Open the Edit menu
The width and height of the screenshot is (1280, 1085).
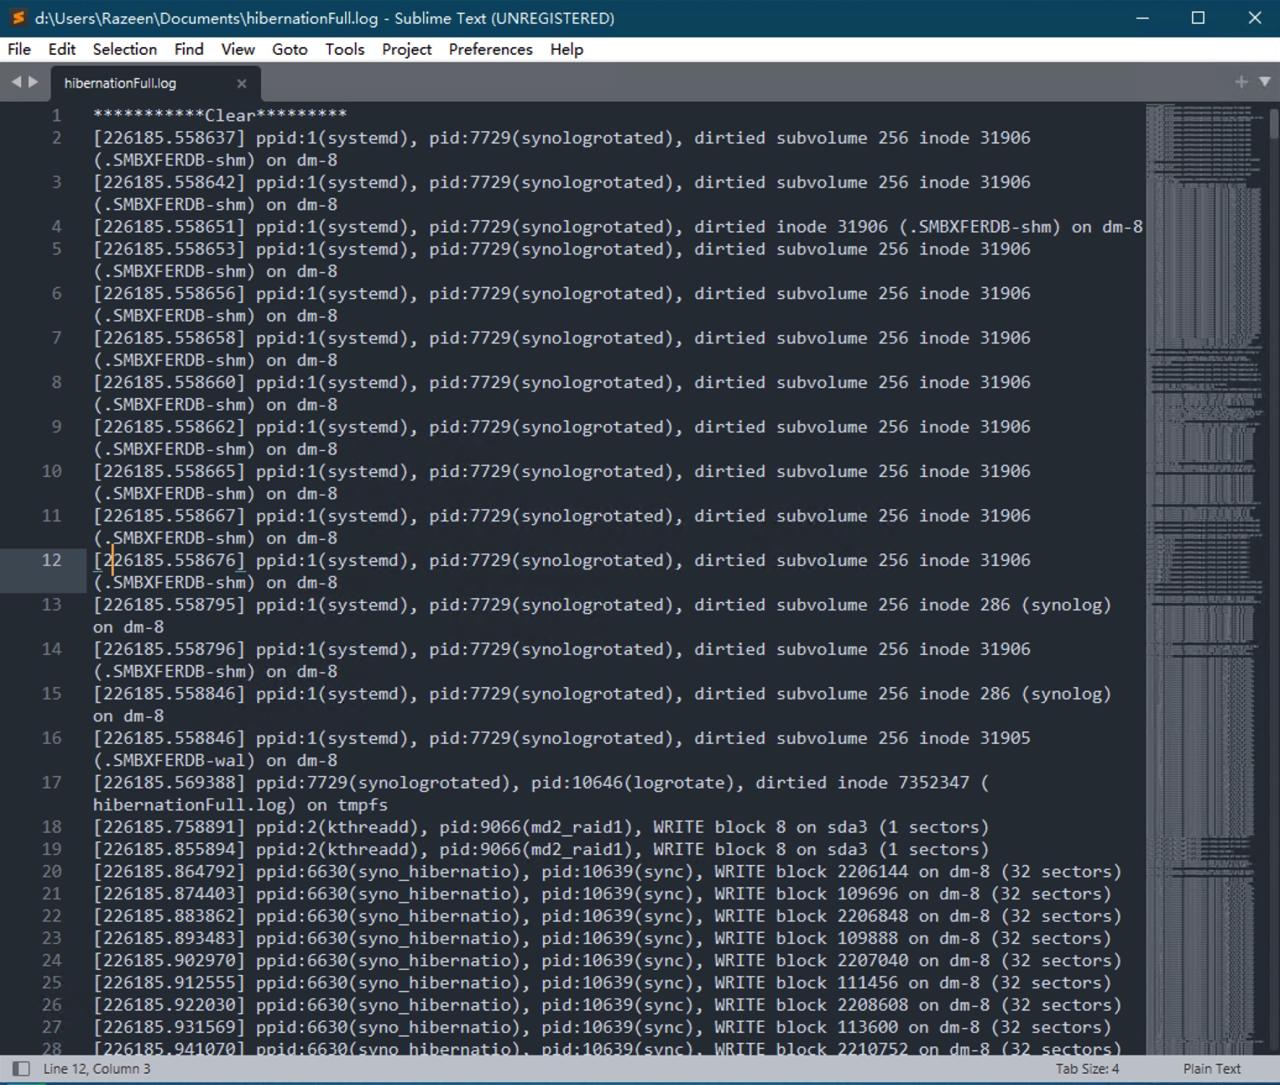[62, 49]
